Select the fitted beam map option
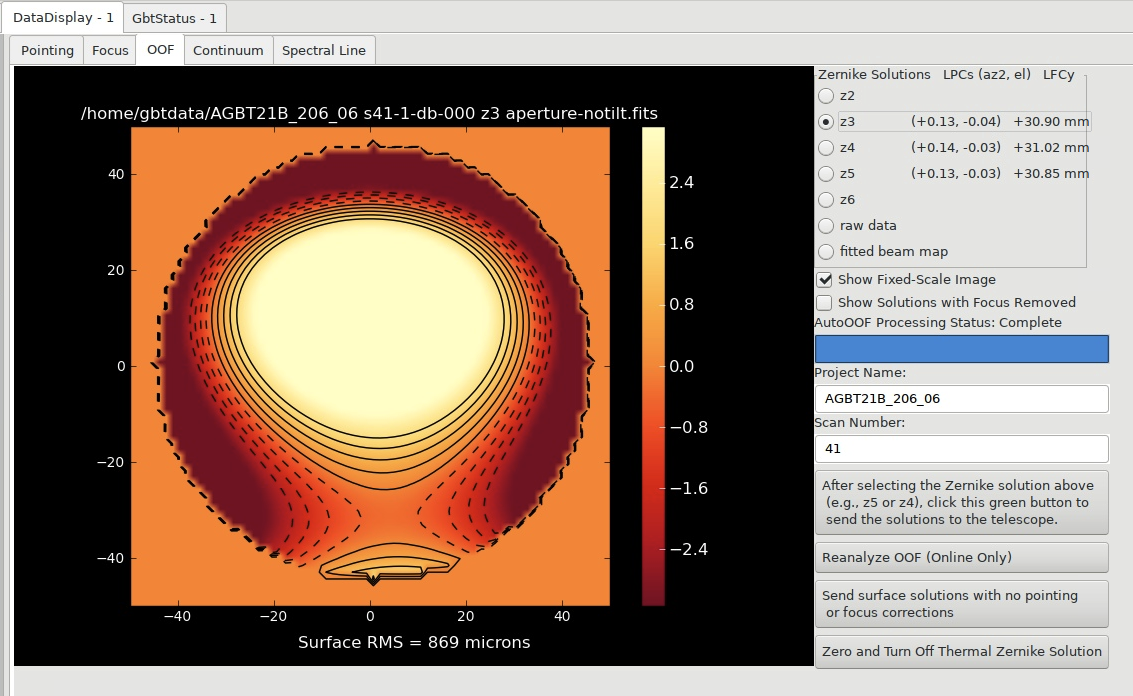This screenshot has height=696, width=1133. coord(826,252)
